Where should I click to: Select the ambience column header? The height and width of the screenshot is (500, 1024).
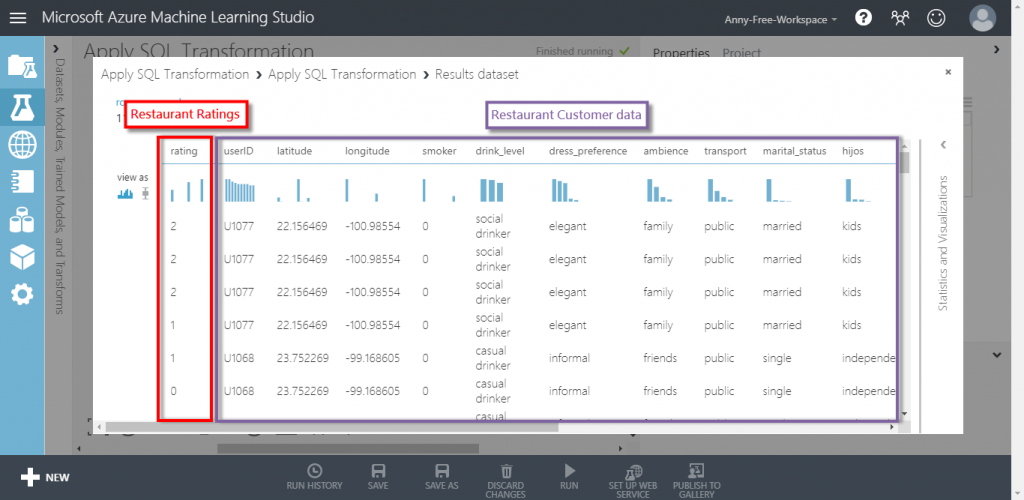666,151
